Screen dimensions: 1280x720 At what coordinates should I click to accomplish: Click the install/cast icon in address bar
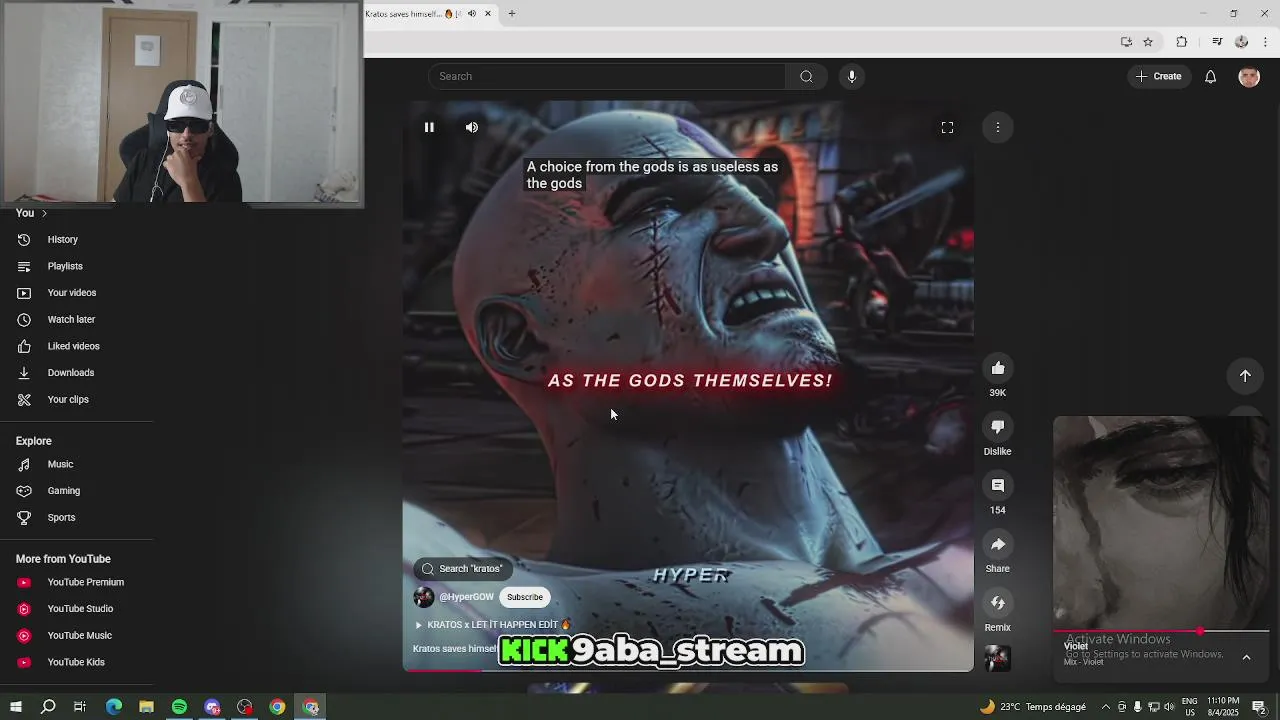coord(1126,42)
